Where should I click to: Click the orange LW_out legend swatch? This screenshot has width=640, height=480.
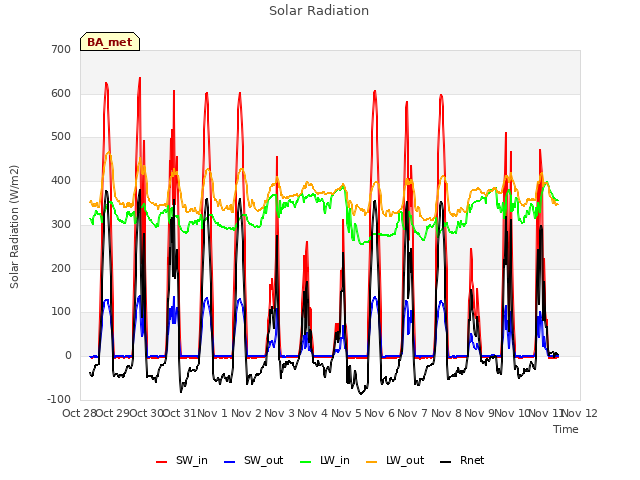tap(372, 462)
